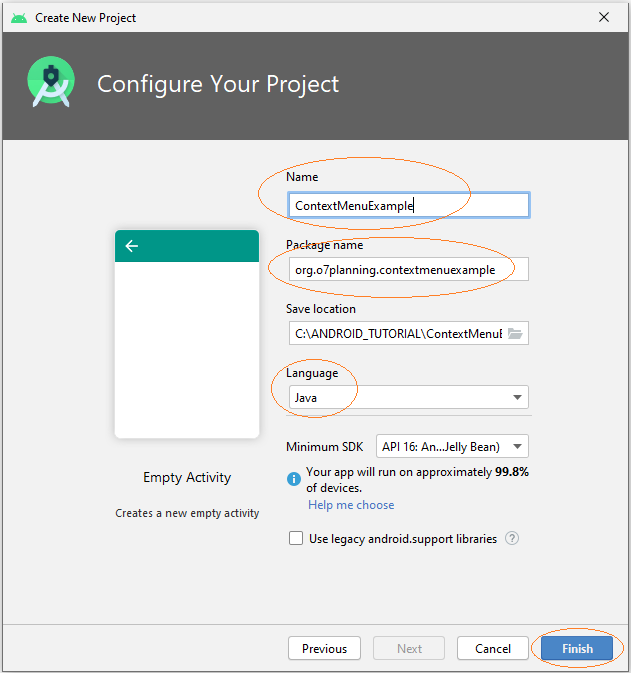The width and height of the screenshot is (631, 673).
Task: Cancel the project creation
Action: click(x=493, y=649)
